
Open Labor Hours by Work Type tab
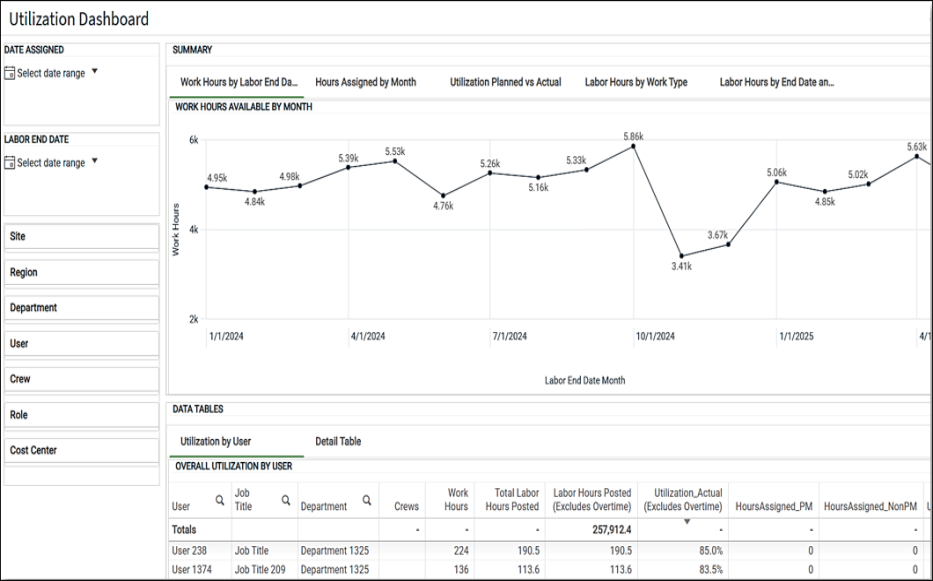[x=635, y=82]
